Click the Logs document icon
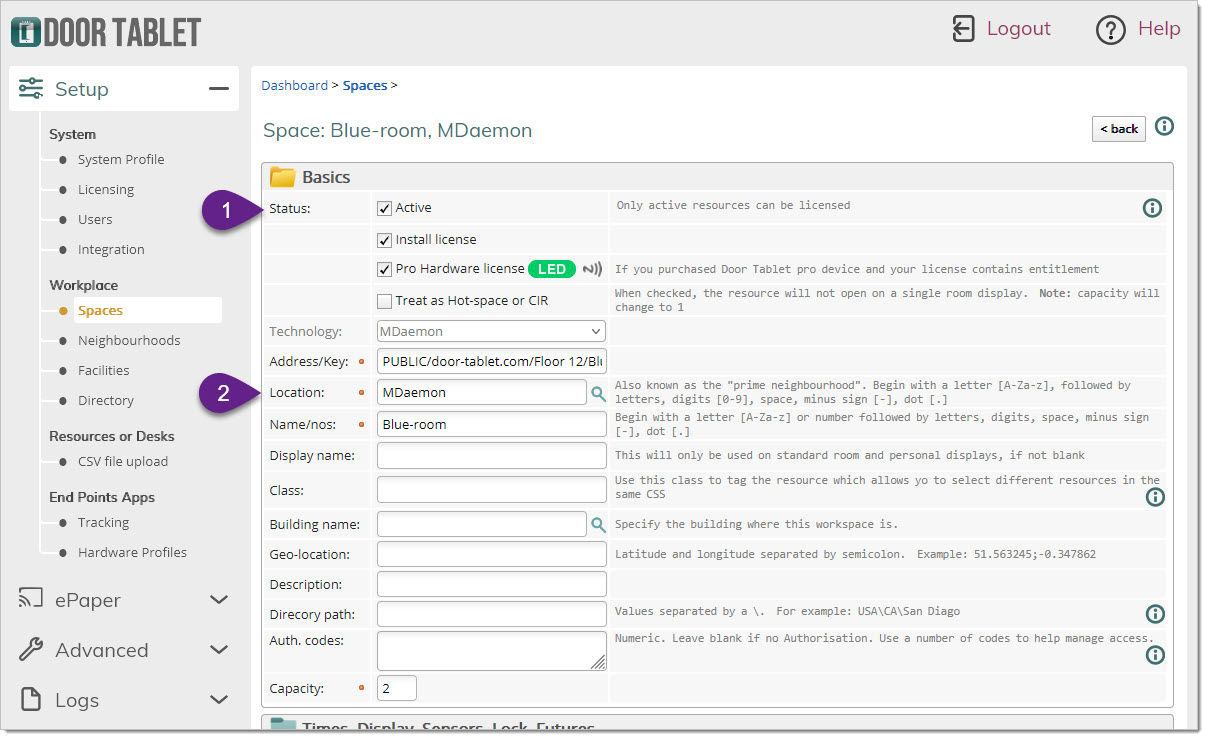The height and width of the screenshot is (738, 1206). (x=31, y=699)
